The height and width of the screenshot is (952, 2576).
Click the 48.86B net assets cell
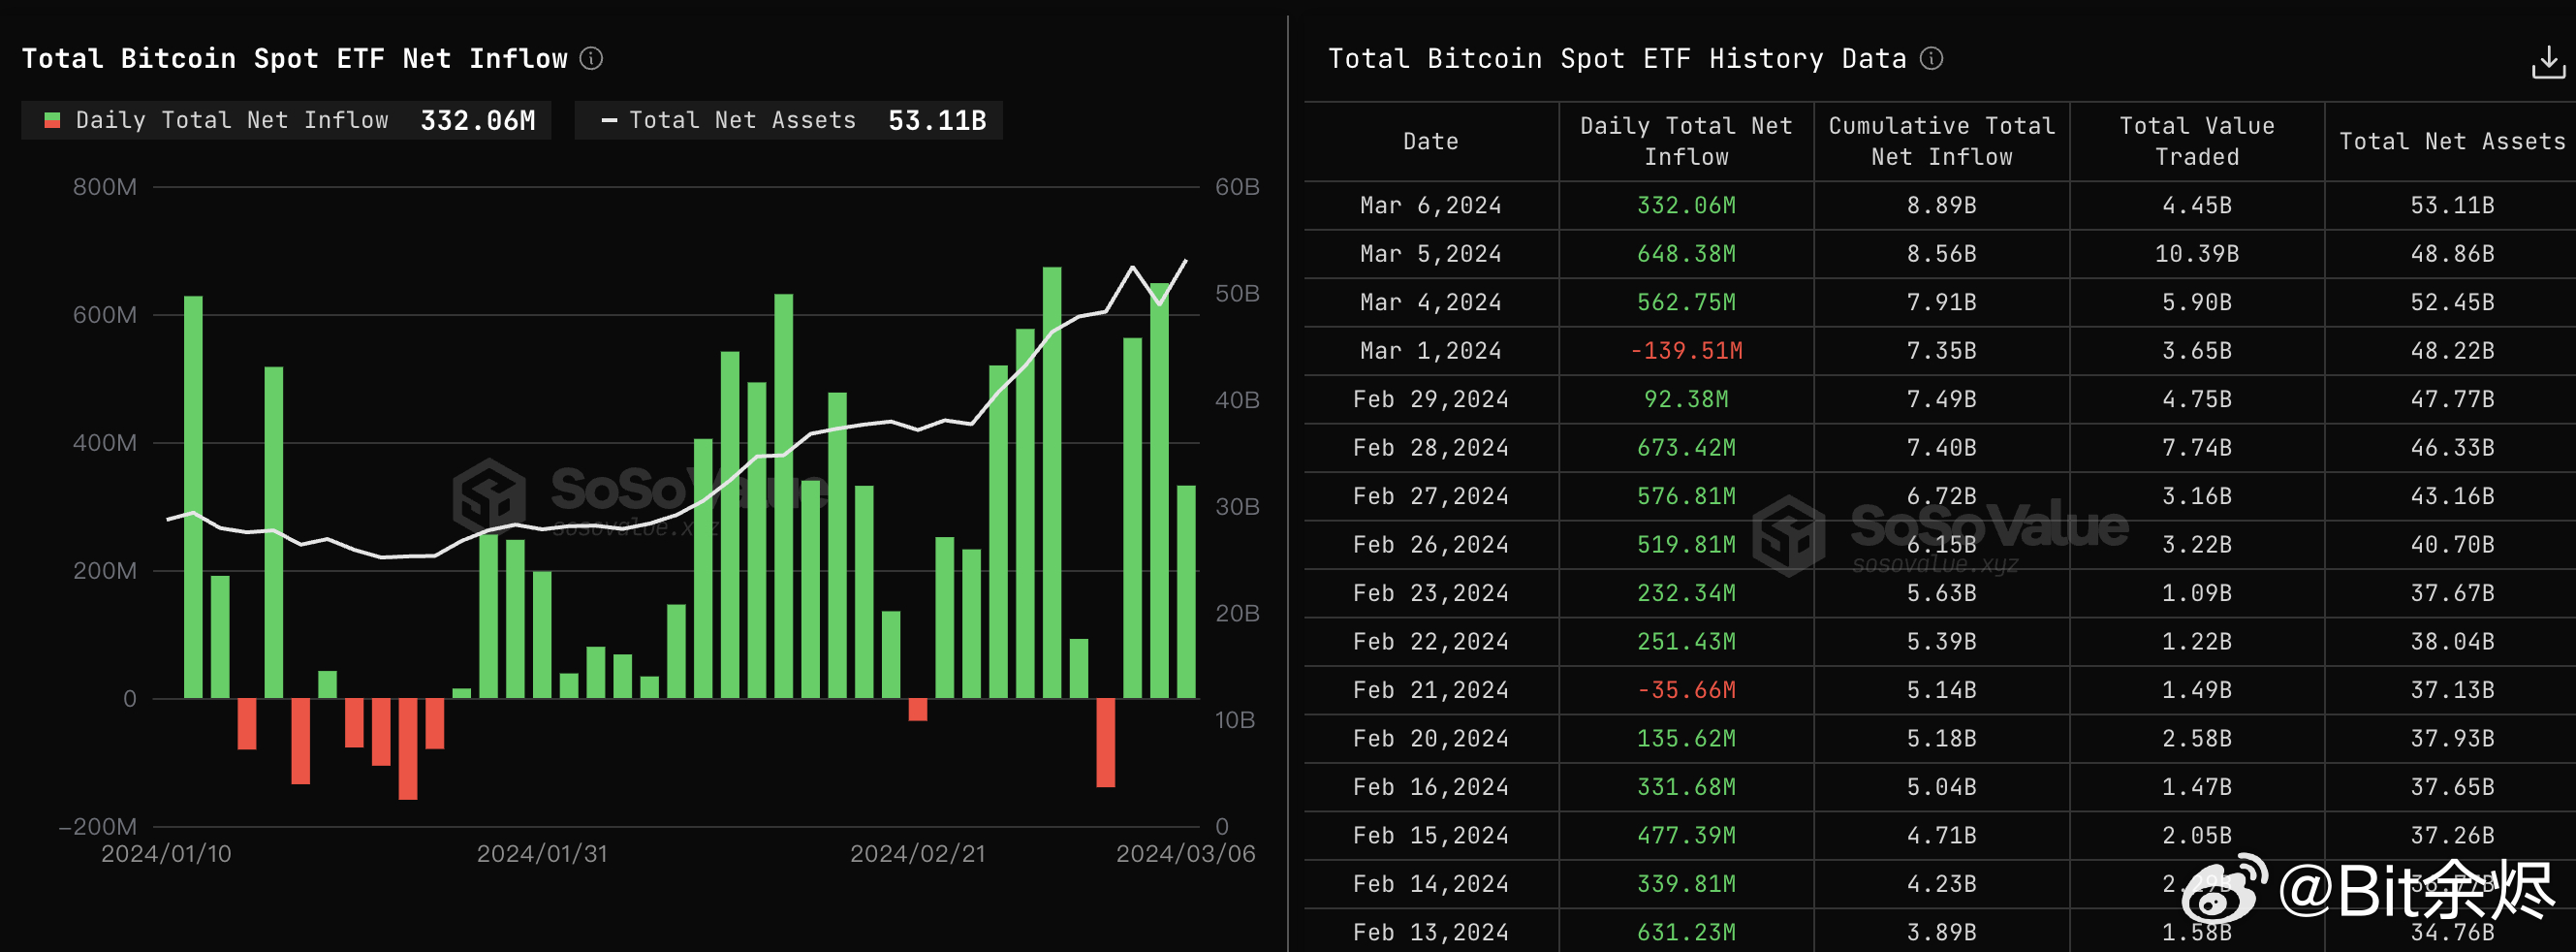(2452, 255)
